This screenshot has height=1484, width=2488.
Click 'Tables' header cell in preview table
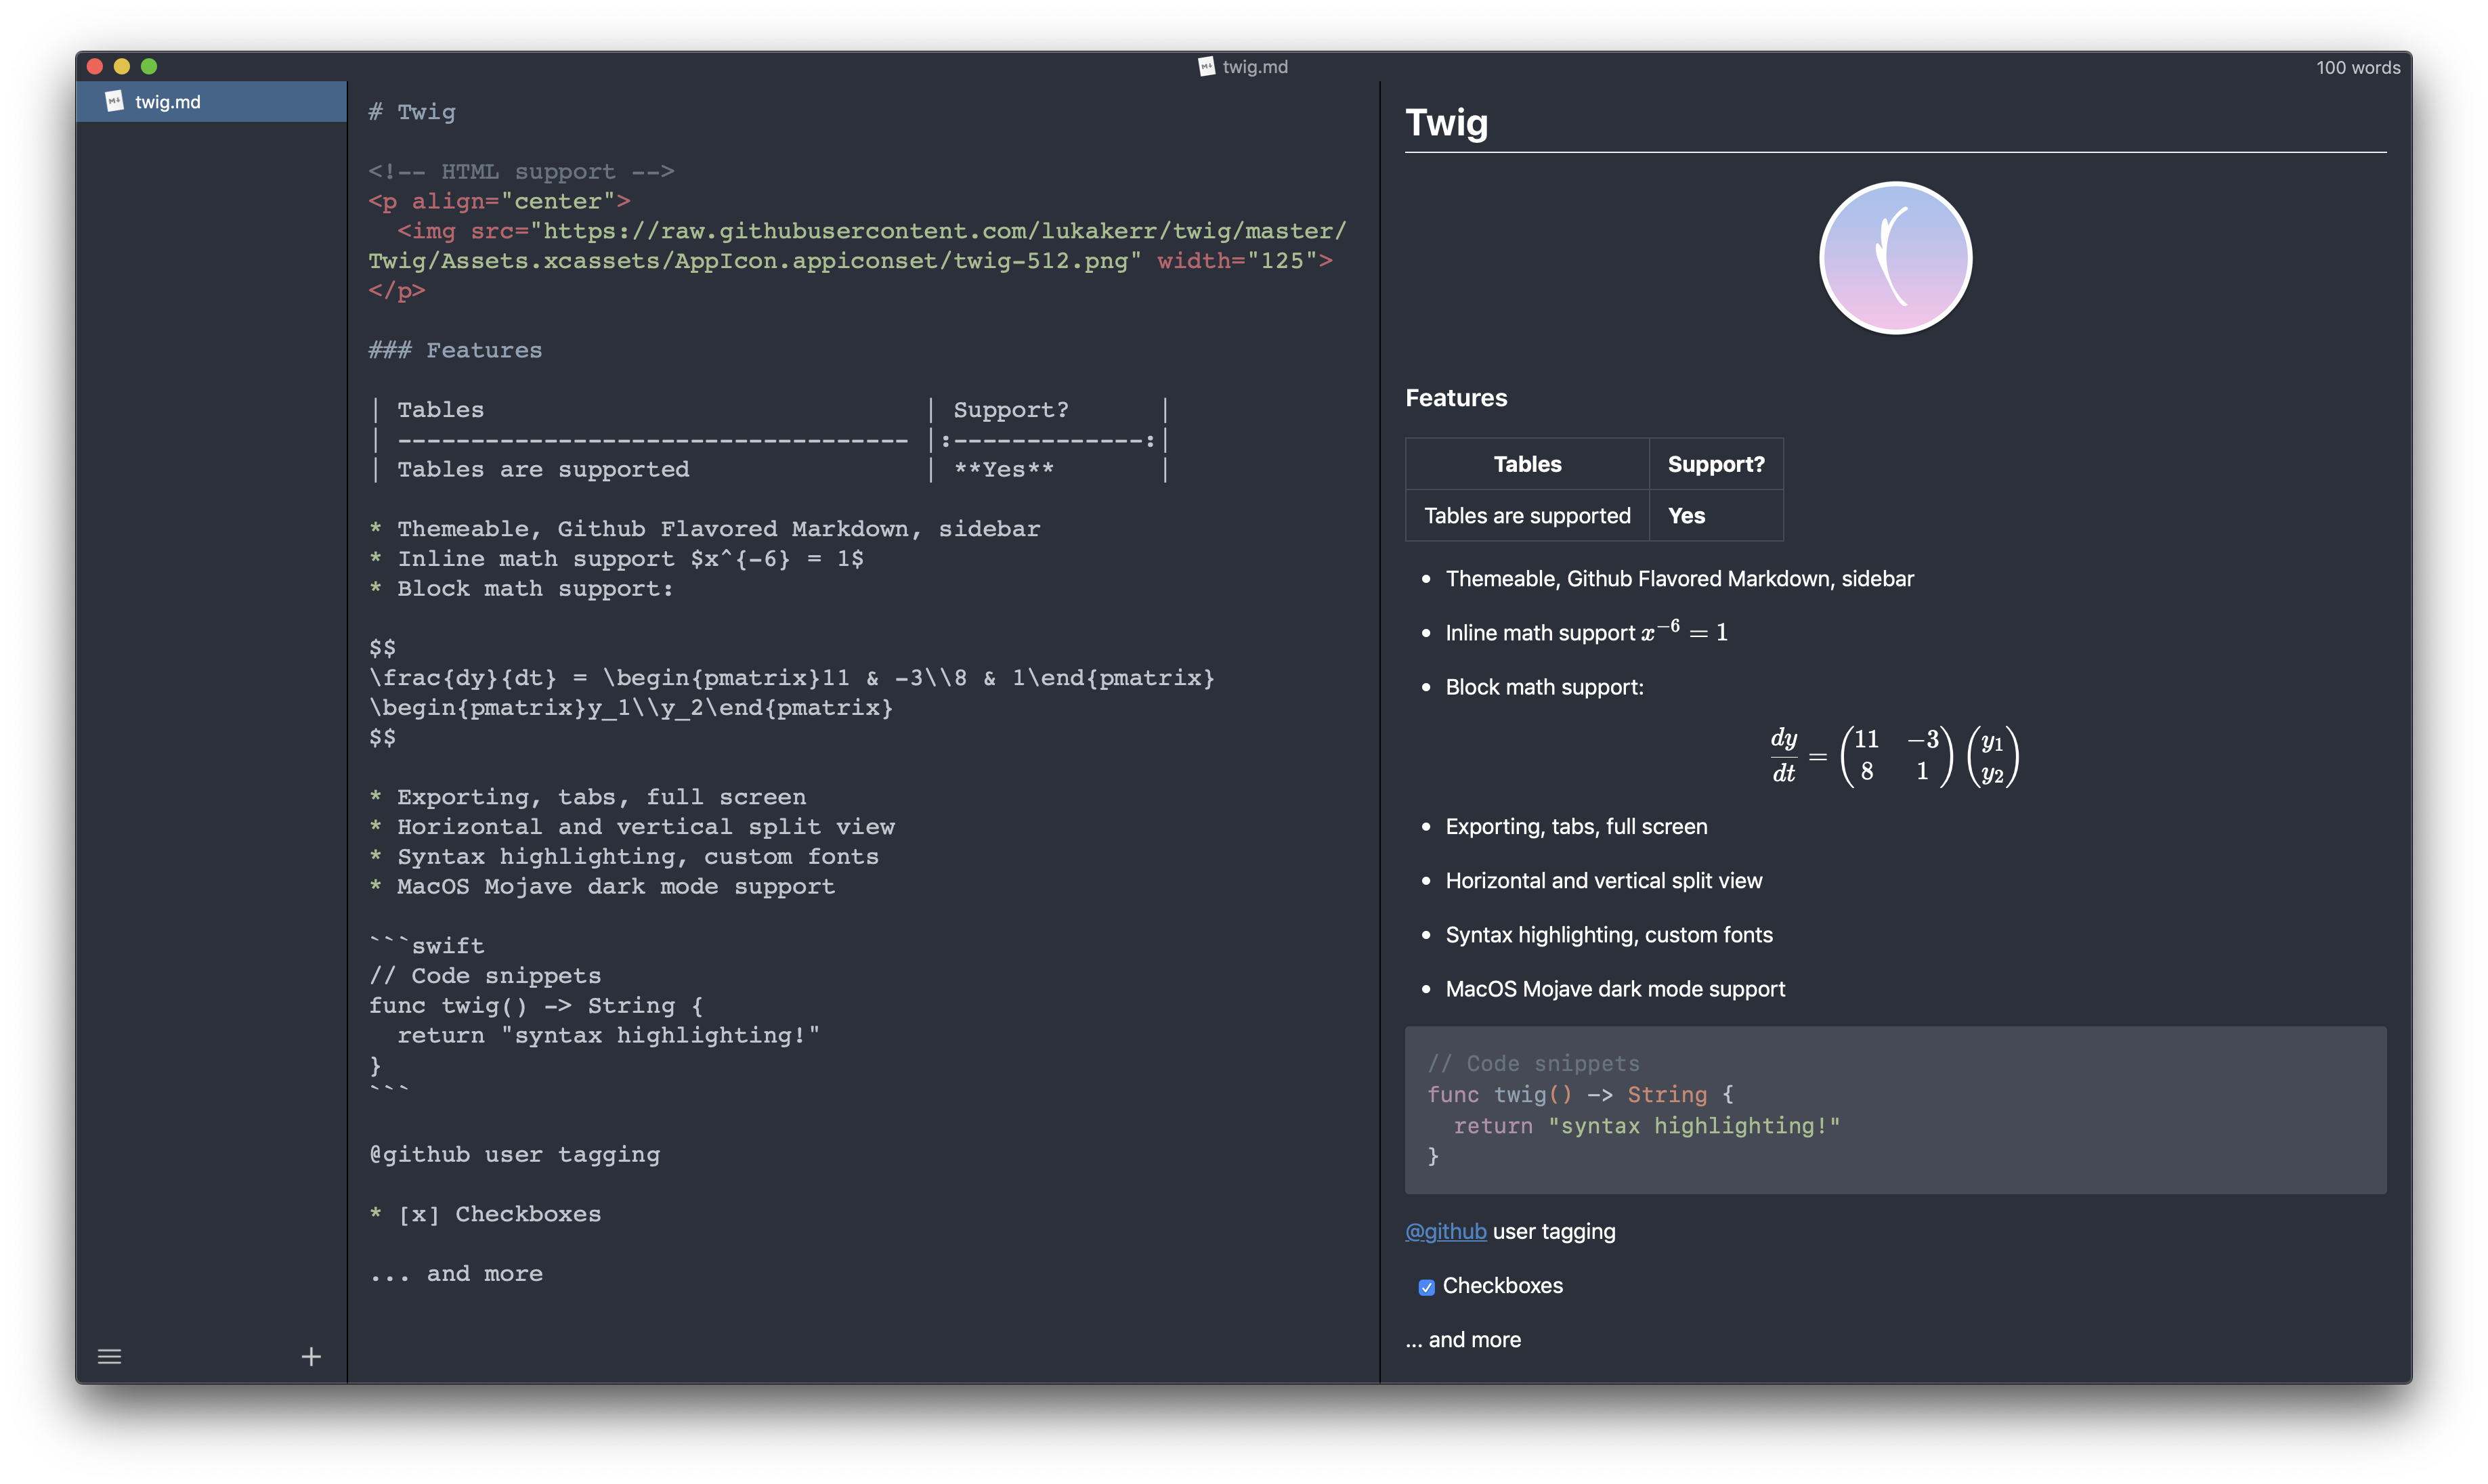pyautogui.click(x=1527, y=464)
